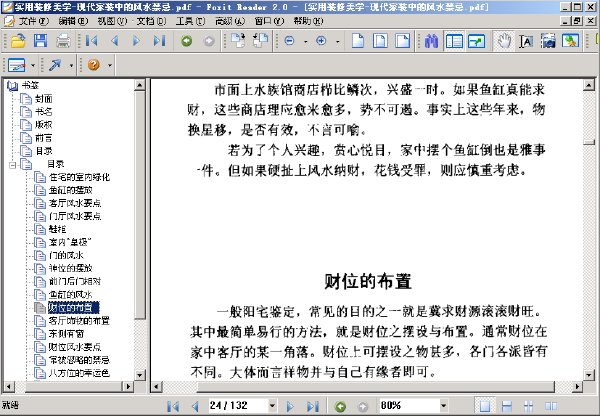Screen dimensions: 600x416
Task: Jump to last page in top toolbar
Action: pos(159,41)
